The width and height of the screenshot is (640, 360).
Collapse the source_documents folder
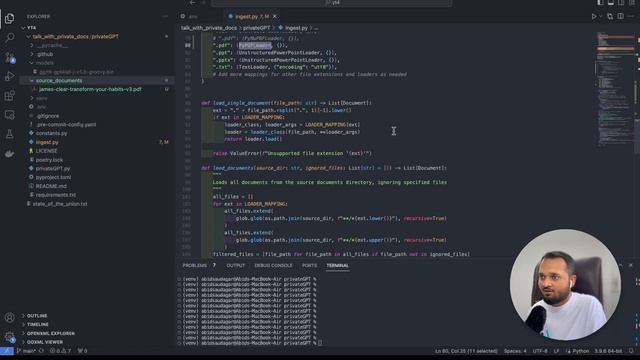coord(59,80)
